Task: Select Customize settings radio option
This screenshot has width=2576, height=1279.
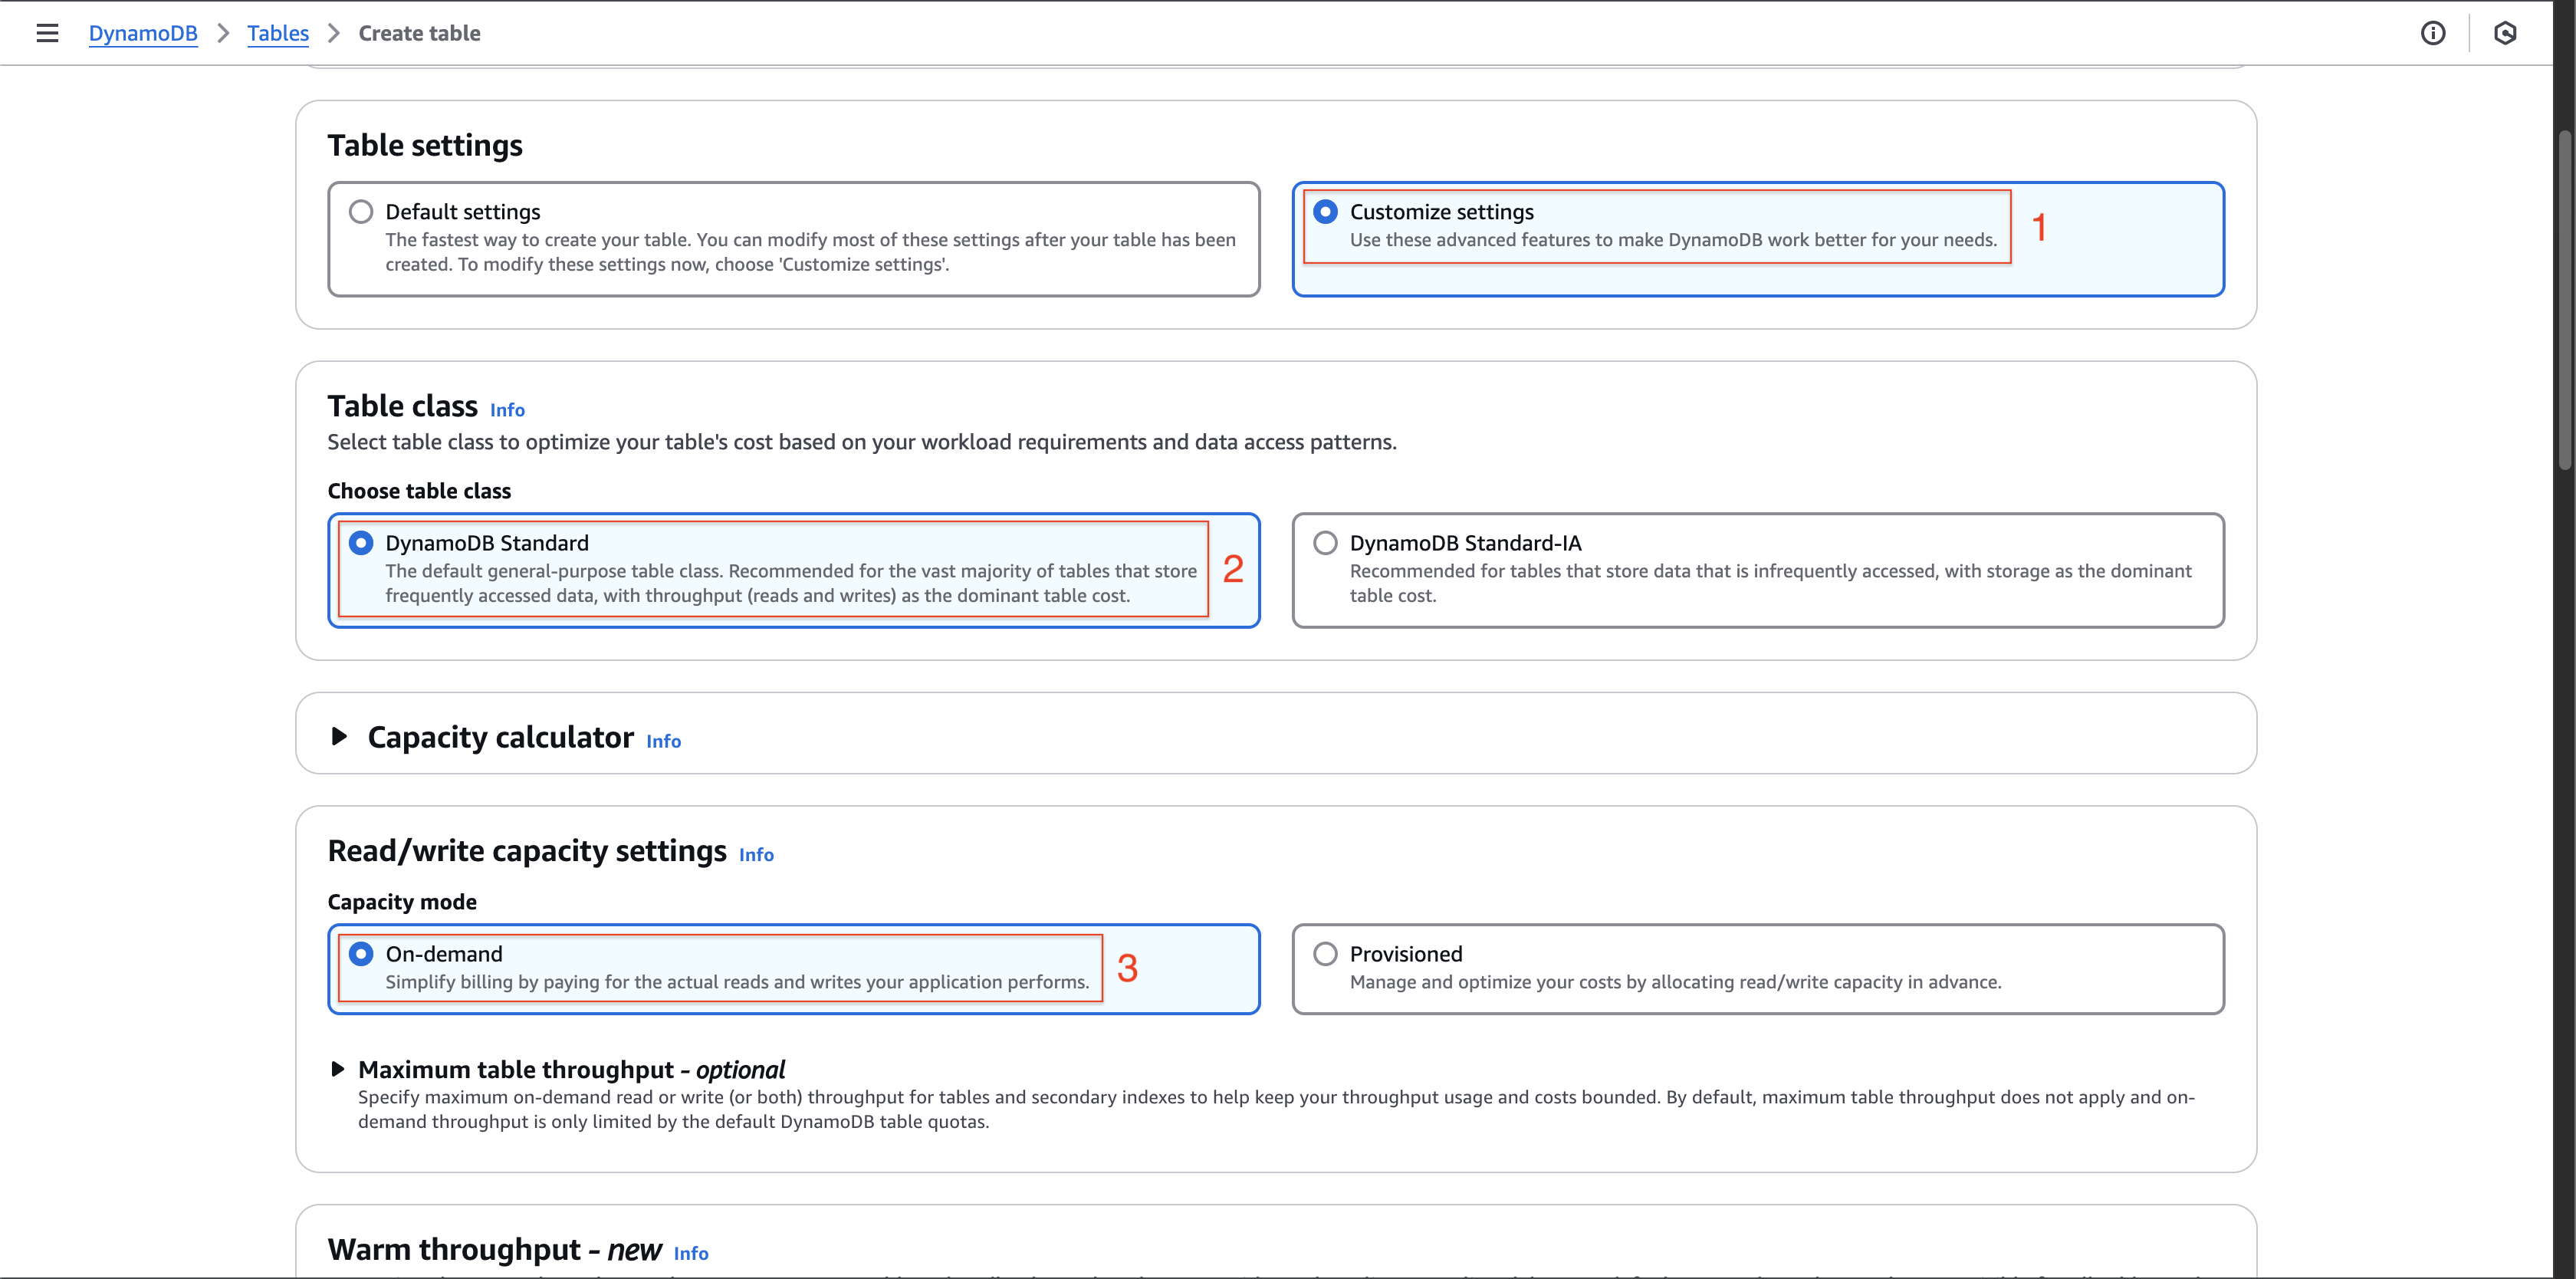Action: click(x=1325, y=212)
